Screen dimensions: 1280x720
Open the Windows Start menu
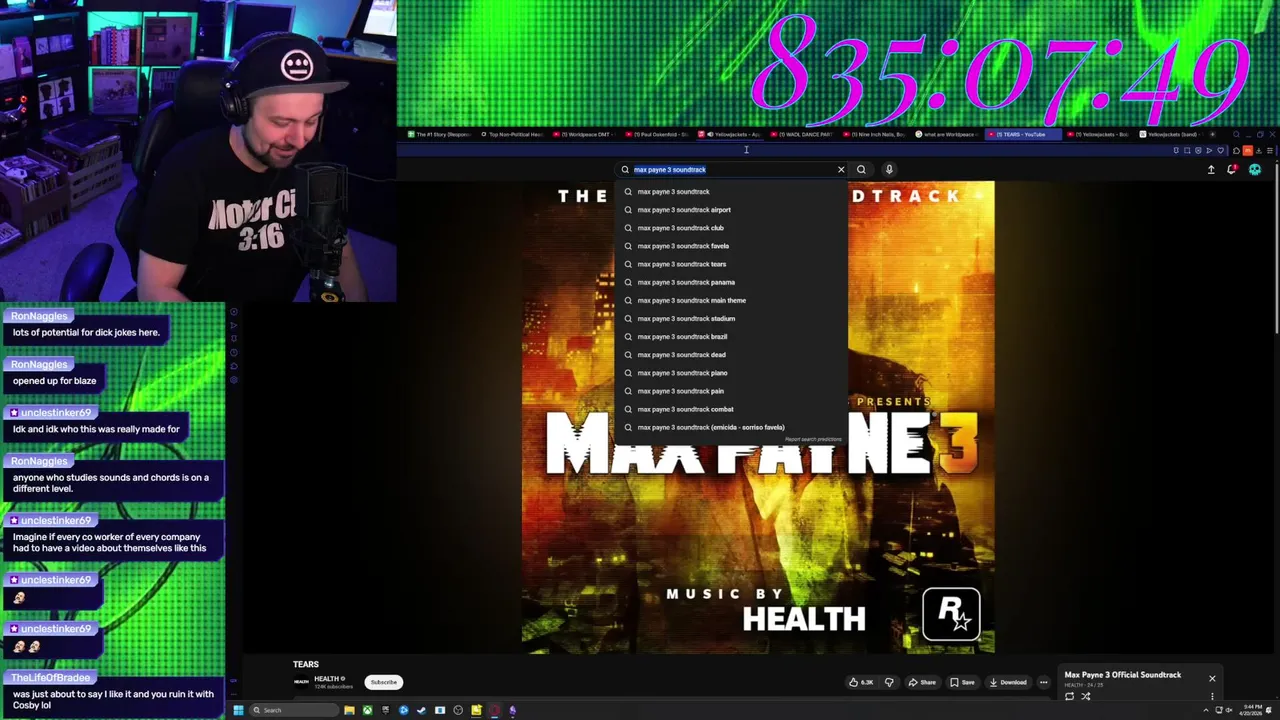tap(238, 710)
